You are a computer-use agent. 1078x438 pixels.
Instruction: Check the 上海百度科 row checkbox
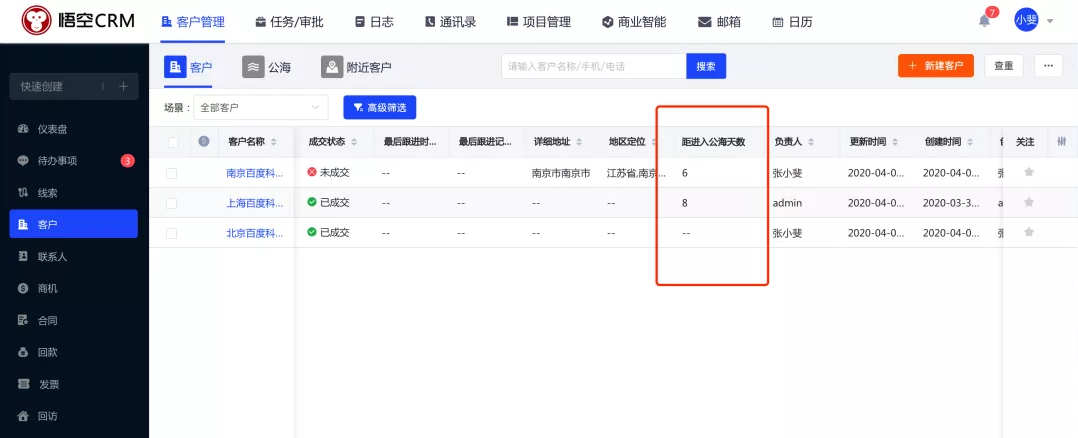tap(172, 204)
